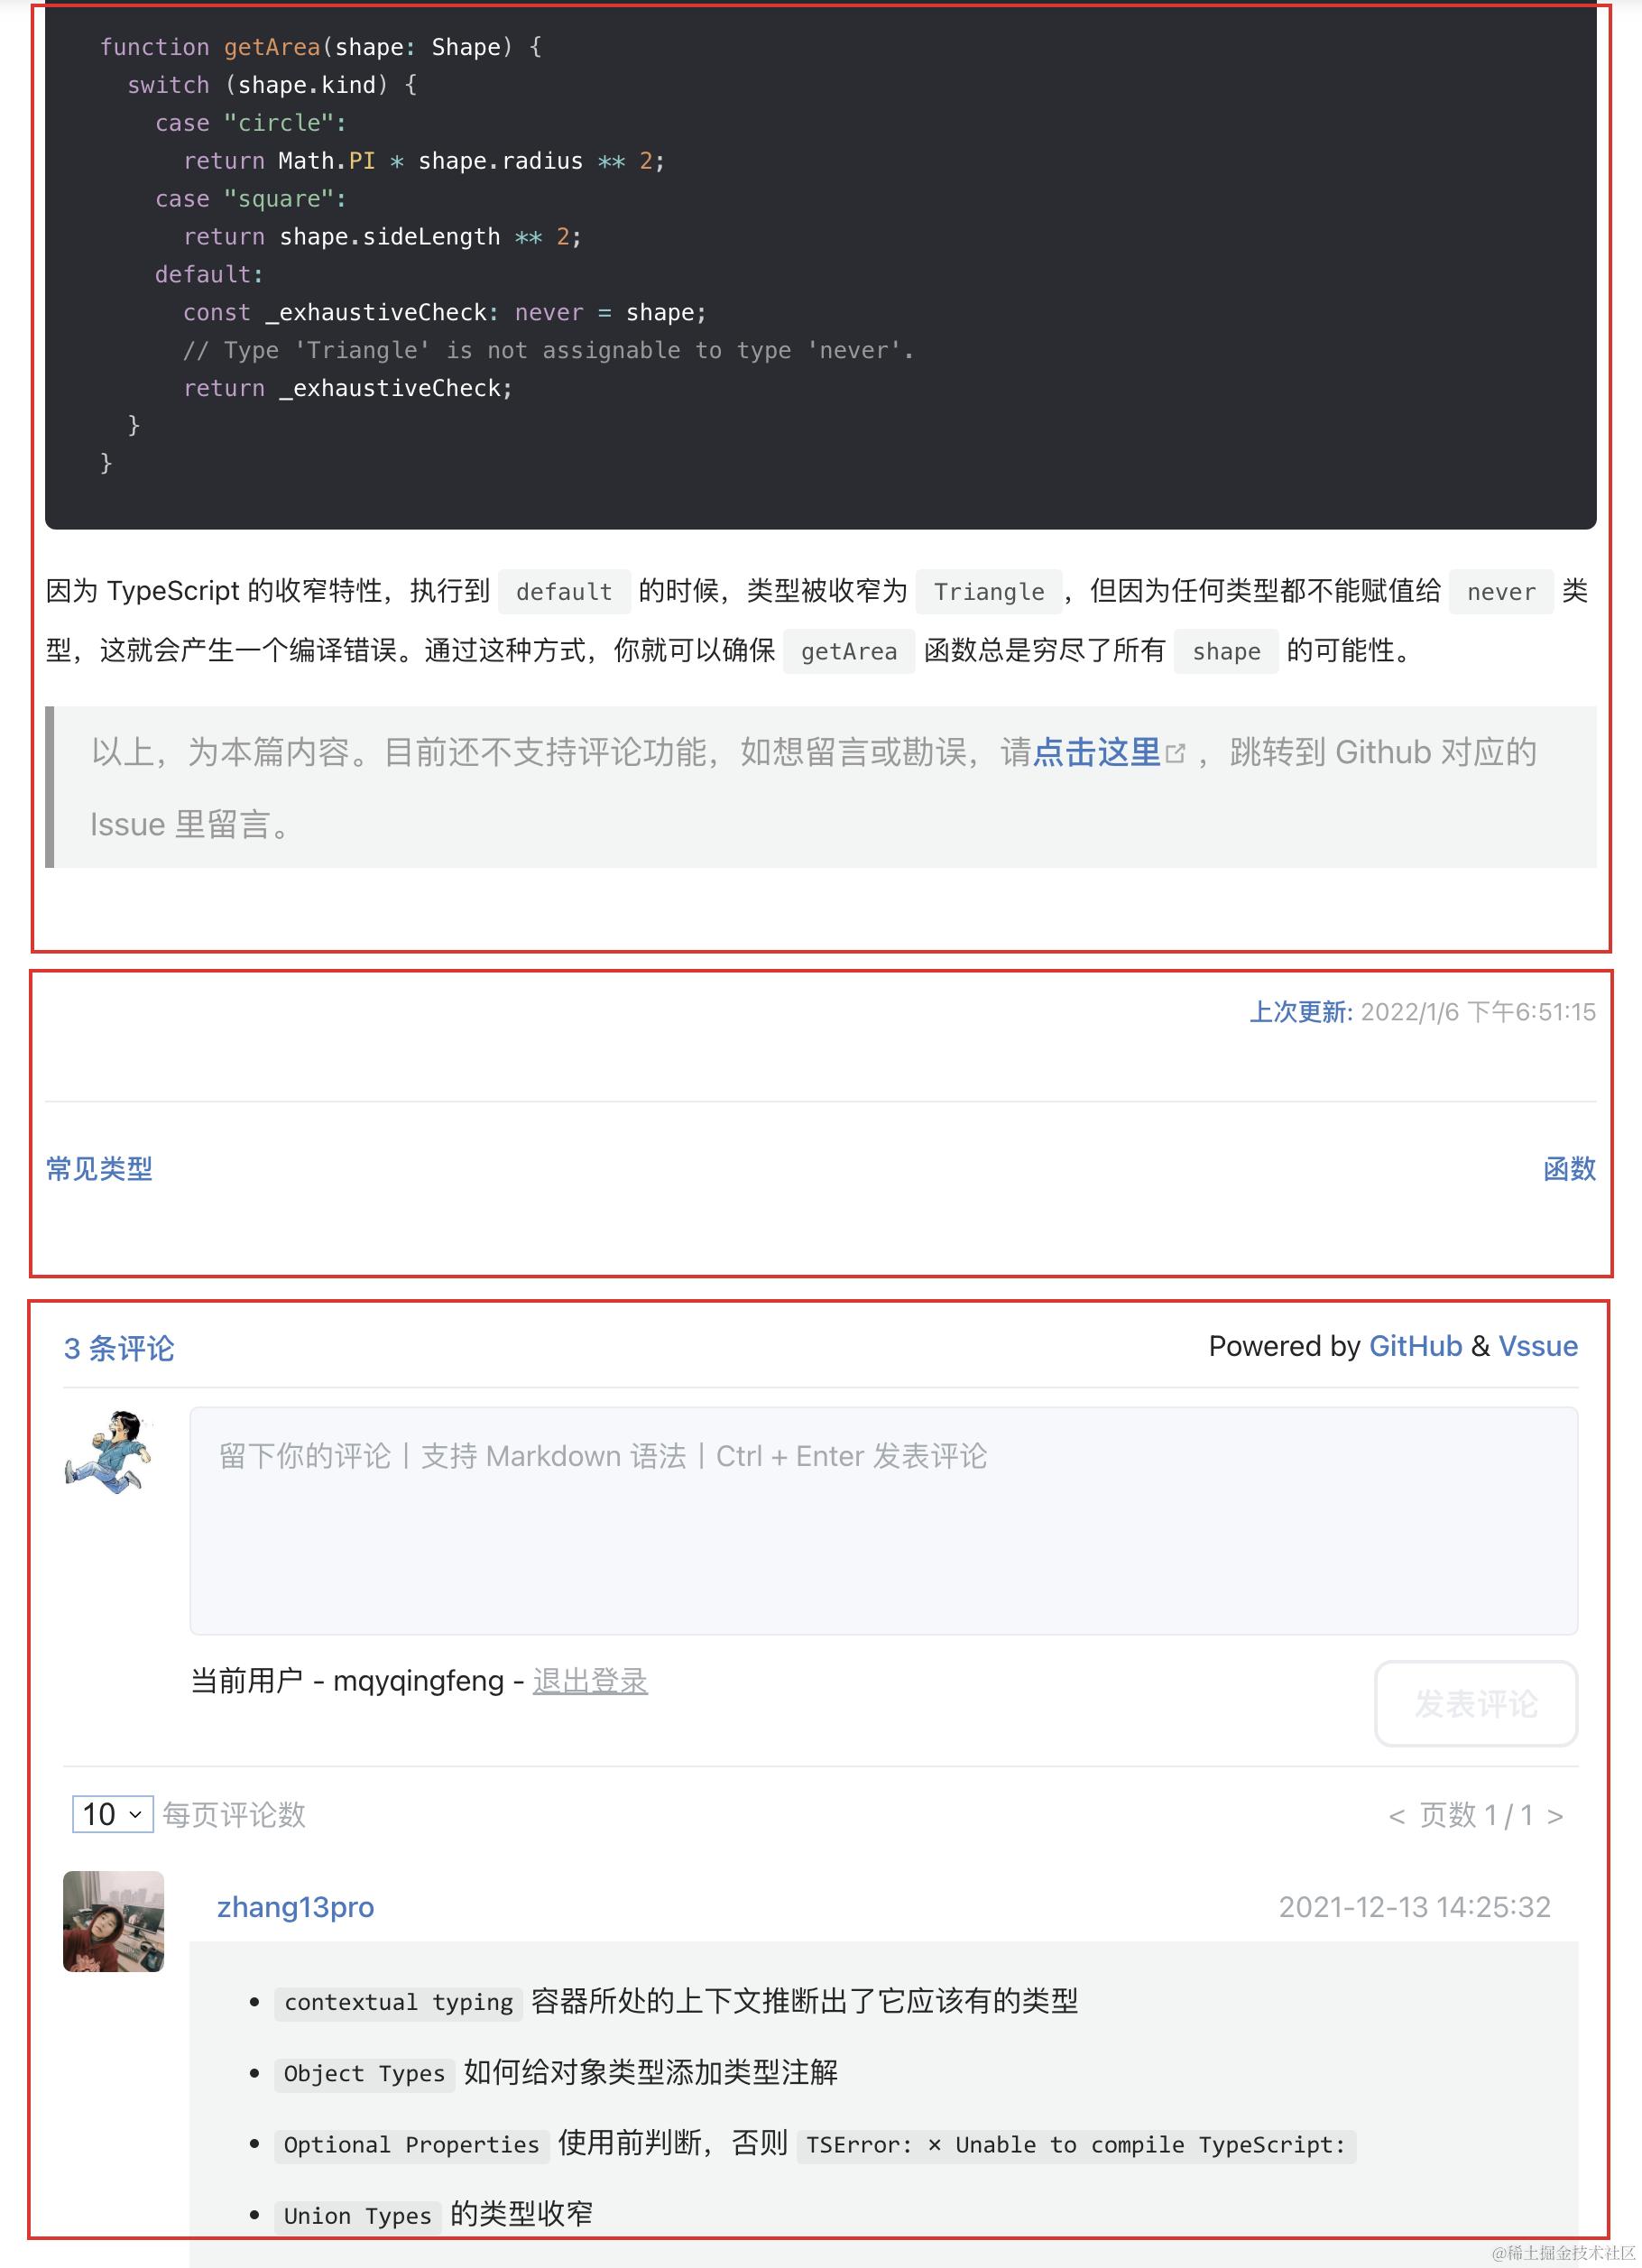Navigate to next page 函数
Image resolution: width=1642 pixels, height=2268 pixels.
[x=1569, y=1168]
